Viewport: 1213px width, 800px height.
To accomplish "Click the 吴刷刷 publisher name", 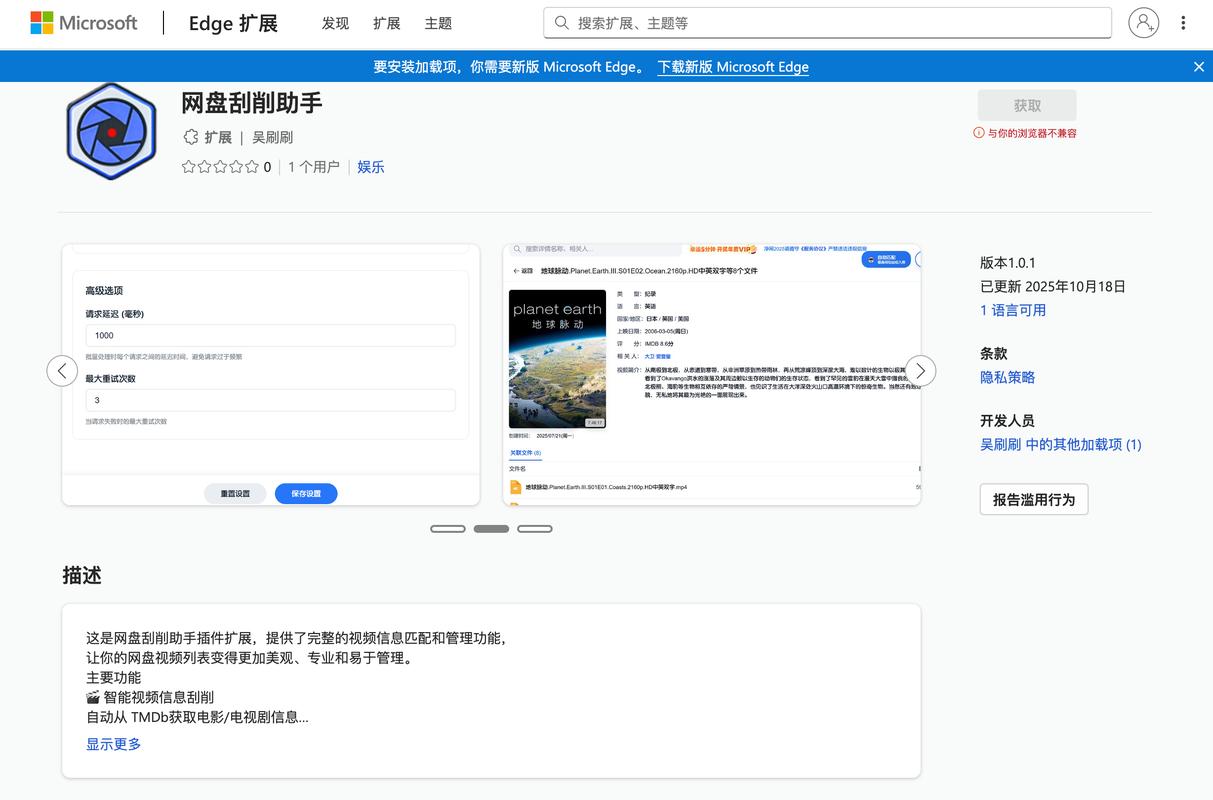I will coord(272,137).
